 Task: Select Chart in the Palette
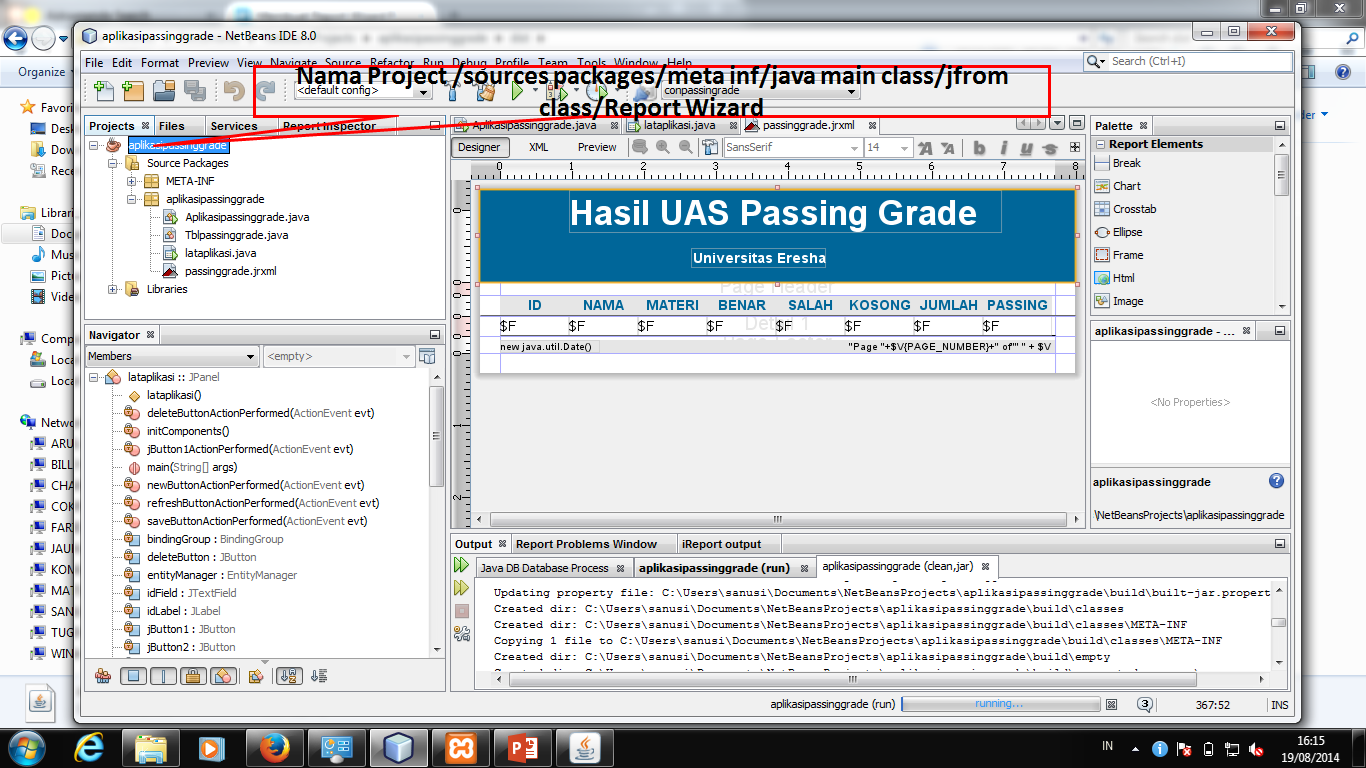click(x=1126, y=186)
